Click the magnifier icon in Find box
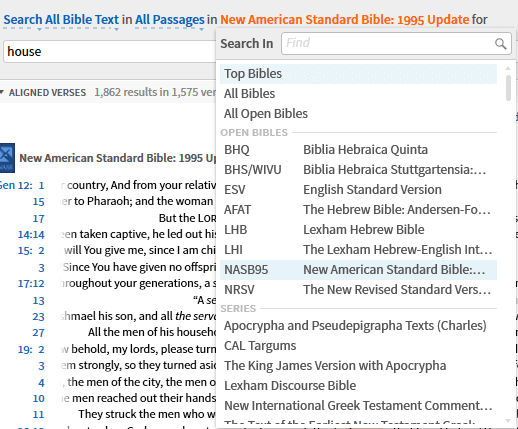This screenshot has width=518, height=429. (500, 44)
